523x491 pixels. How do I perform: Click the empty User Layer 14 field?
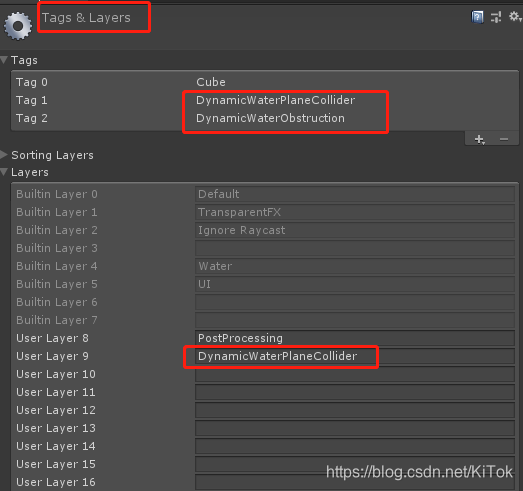tap(355, 446)
